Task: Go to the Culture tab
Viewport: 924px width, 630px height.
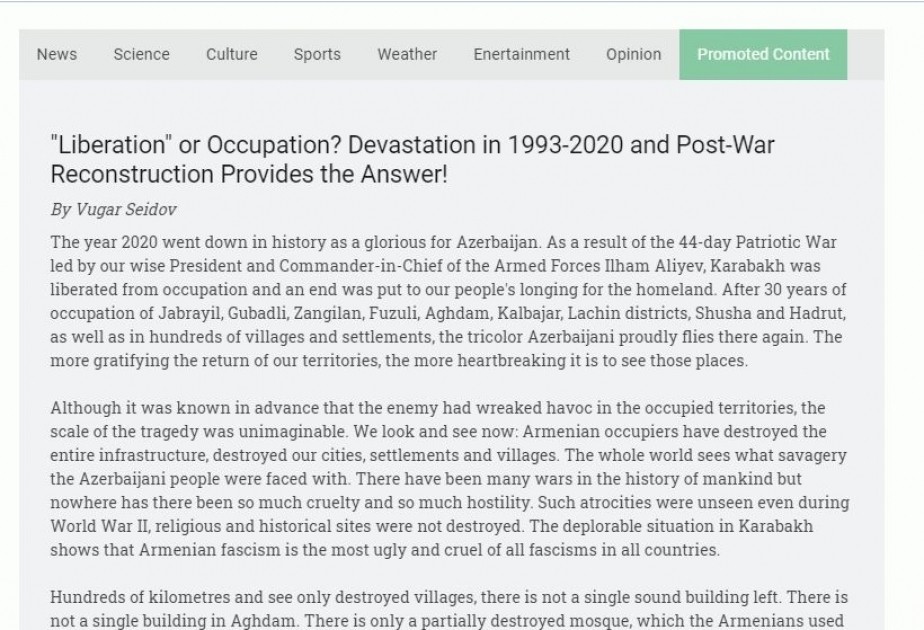Action: [x=232, y=55]
